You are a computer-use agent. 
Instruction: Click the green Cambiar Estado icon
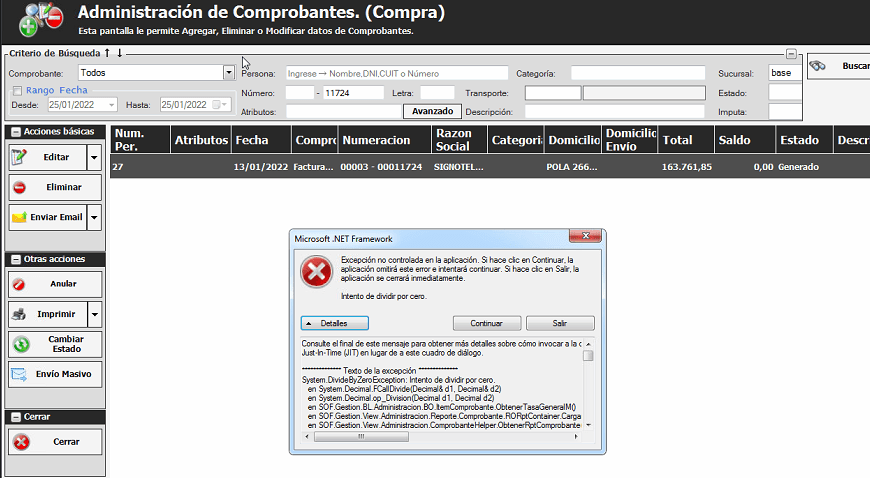(20, 344)
